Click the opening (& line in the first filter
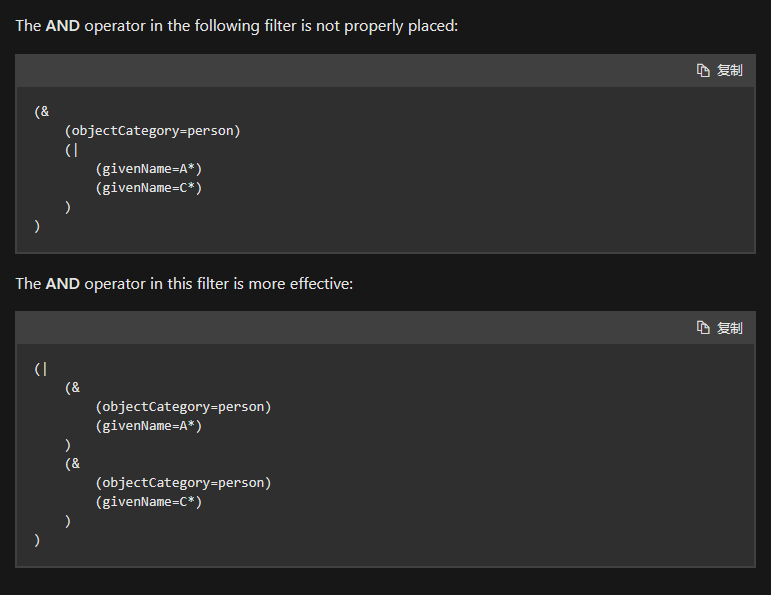This screenshot has width=771, height=595. (x=42, y=111)
